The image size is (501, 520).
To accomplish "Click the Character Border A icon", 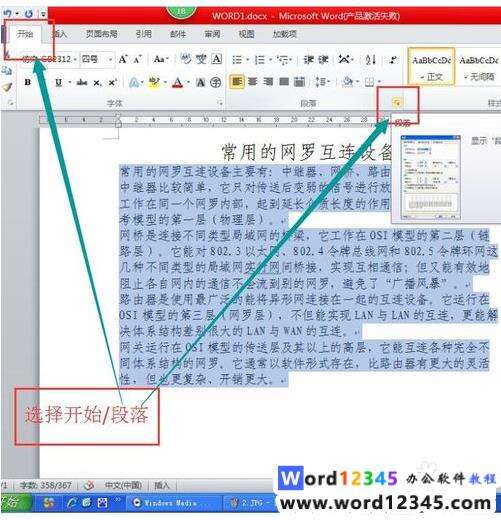I will (x=217, y=59).
